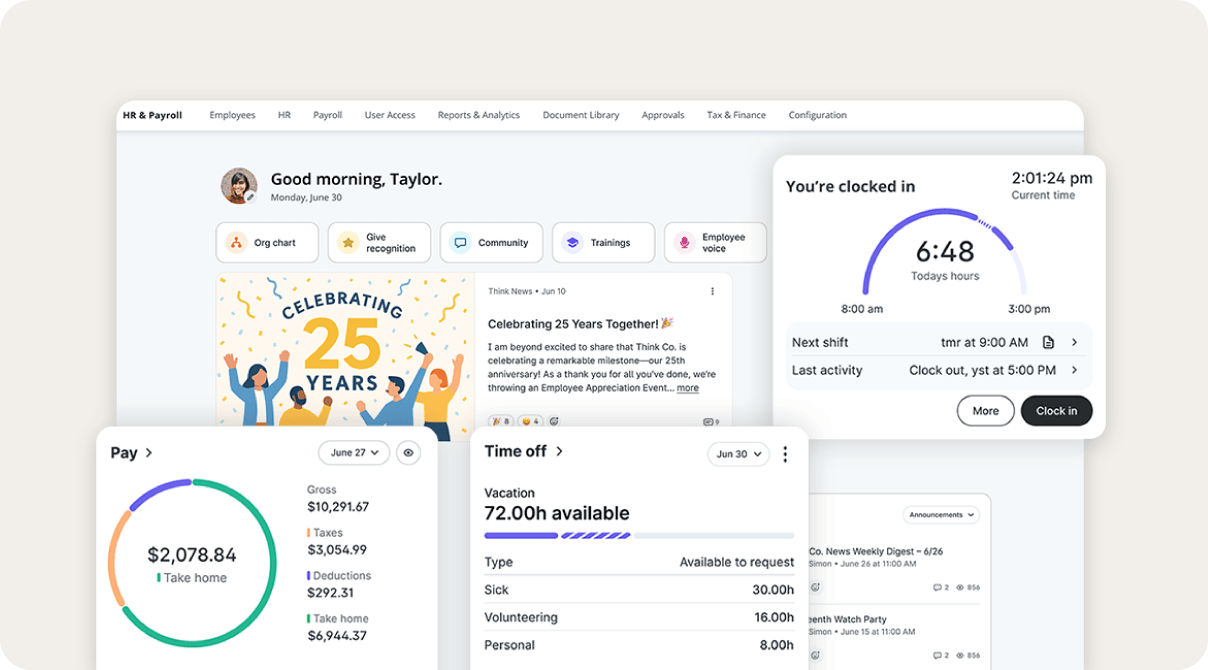Open Celebrating 25 Years Together post title
The image size is (1208, 670).
[580, 324]
